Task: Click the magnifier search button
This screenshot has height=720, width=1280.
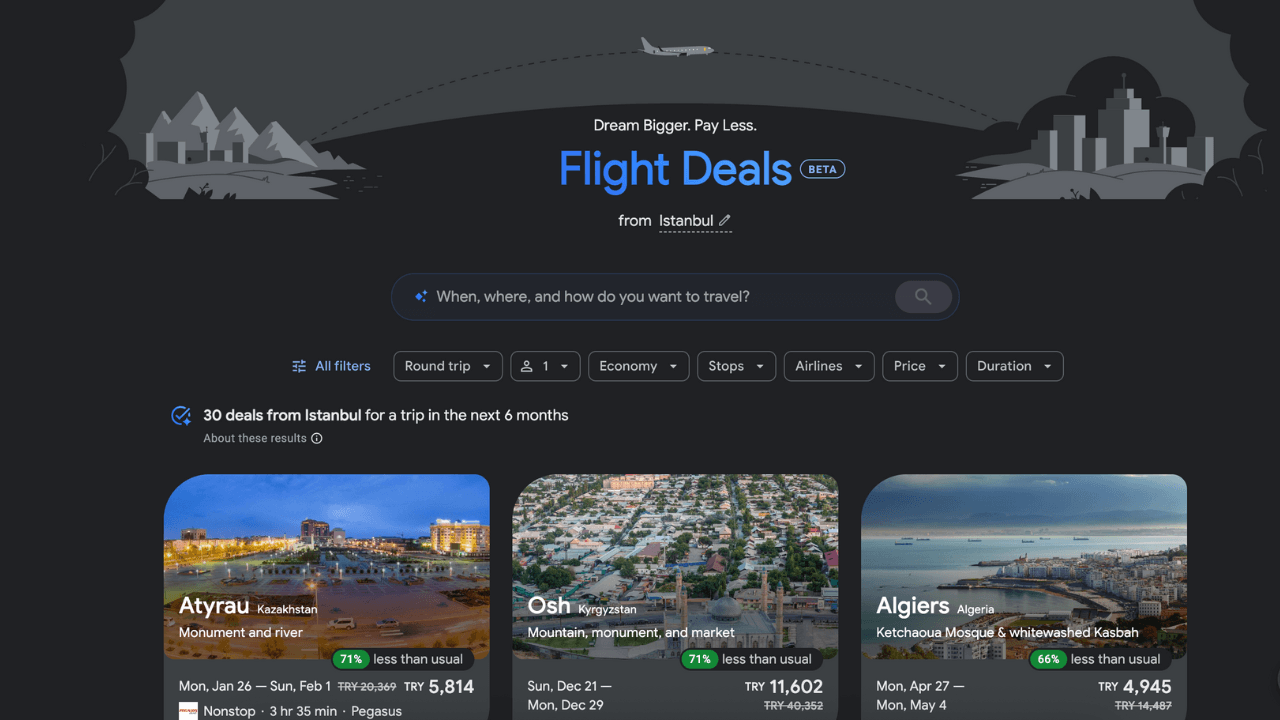Action: click(x=923, y=297)
